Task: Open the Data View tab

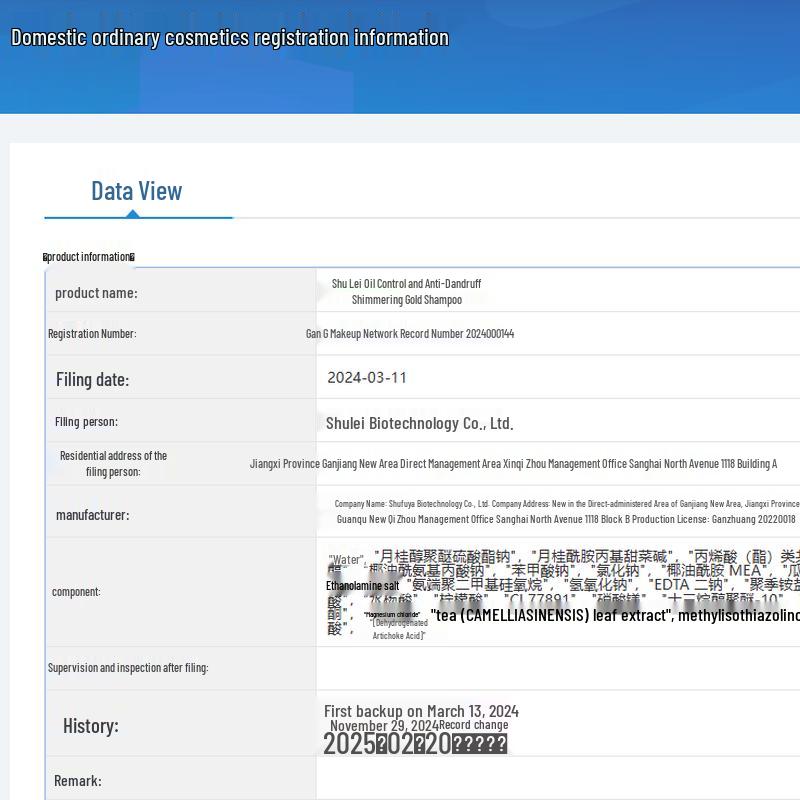Action: (x=137, y=191)
